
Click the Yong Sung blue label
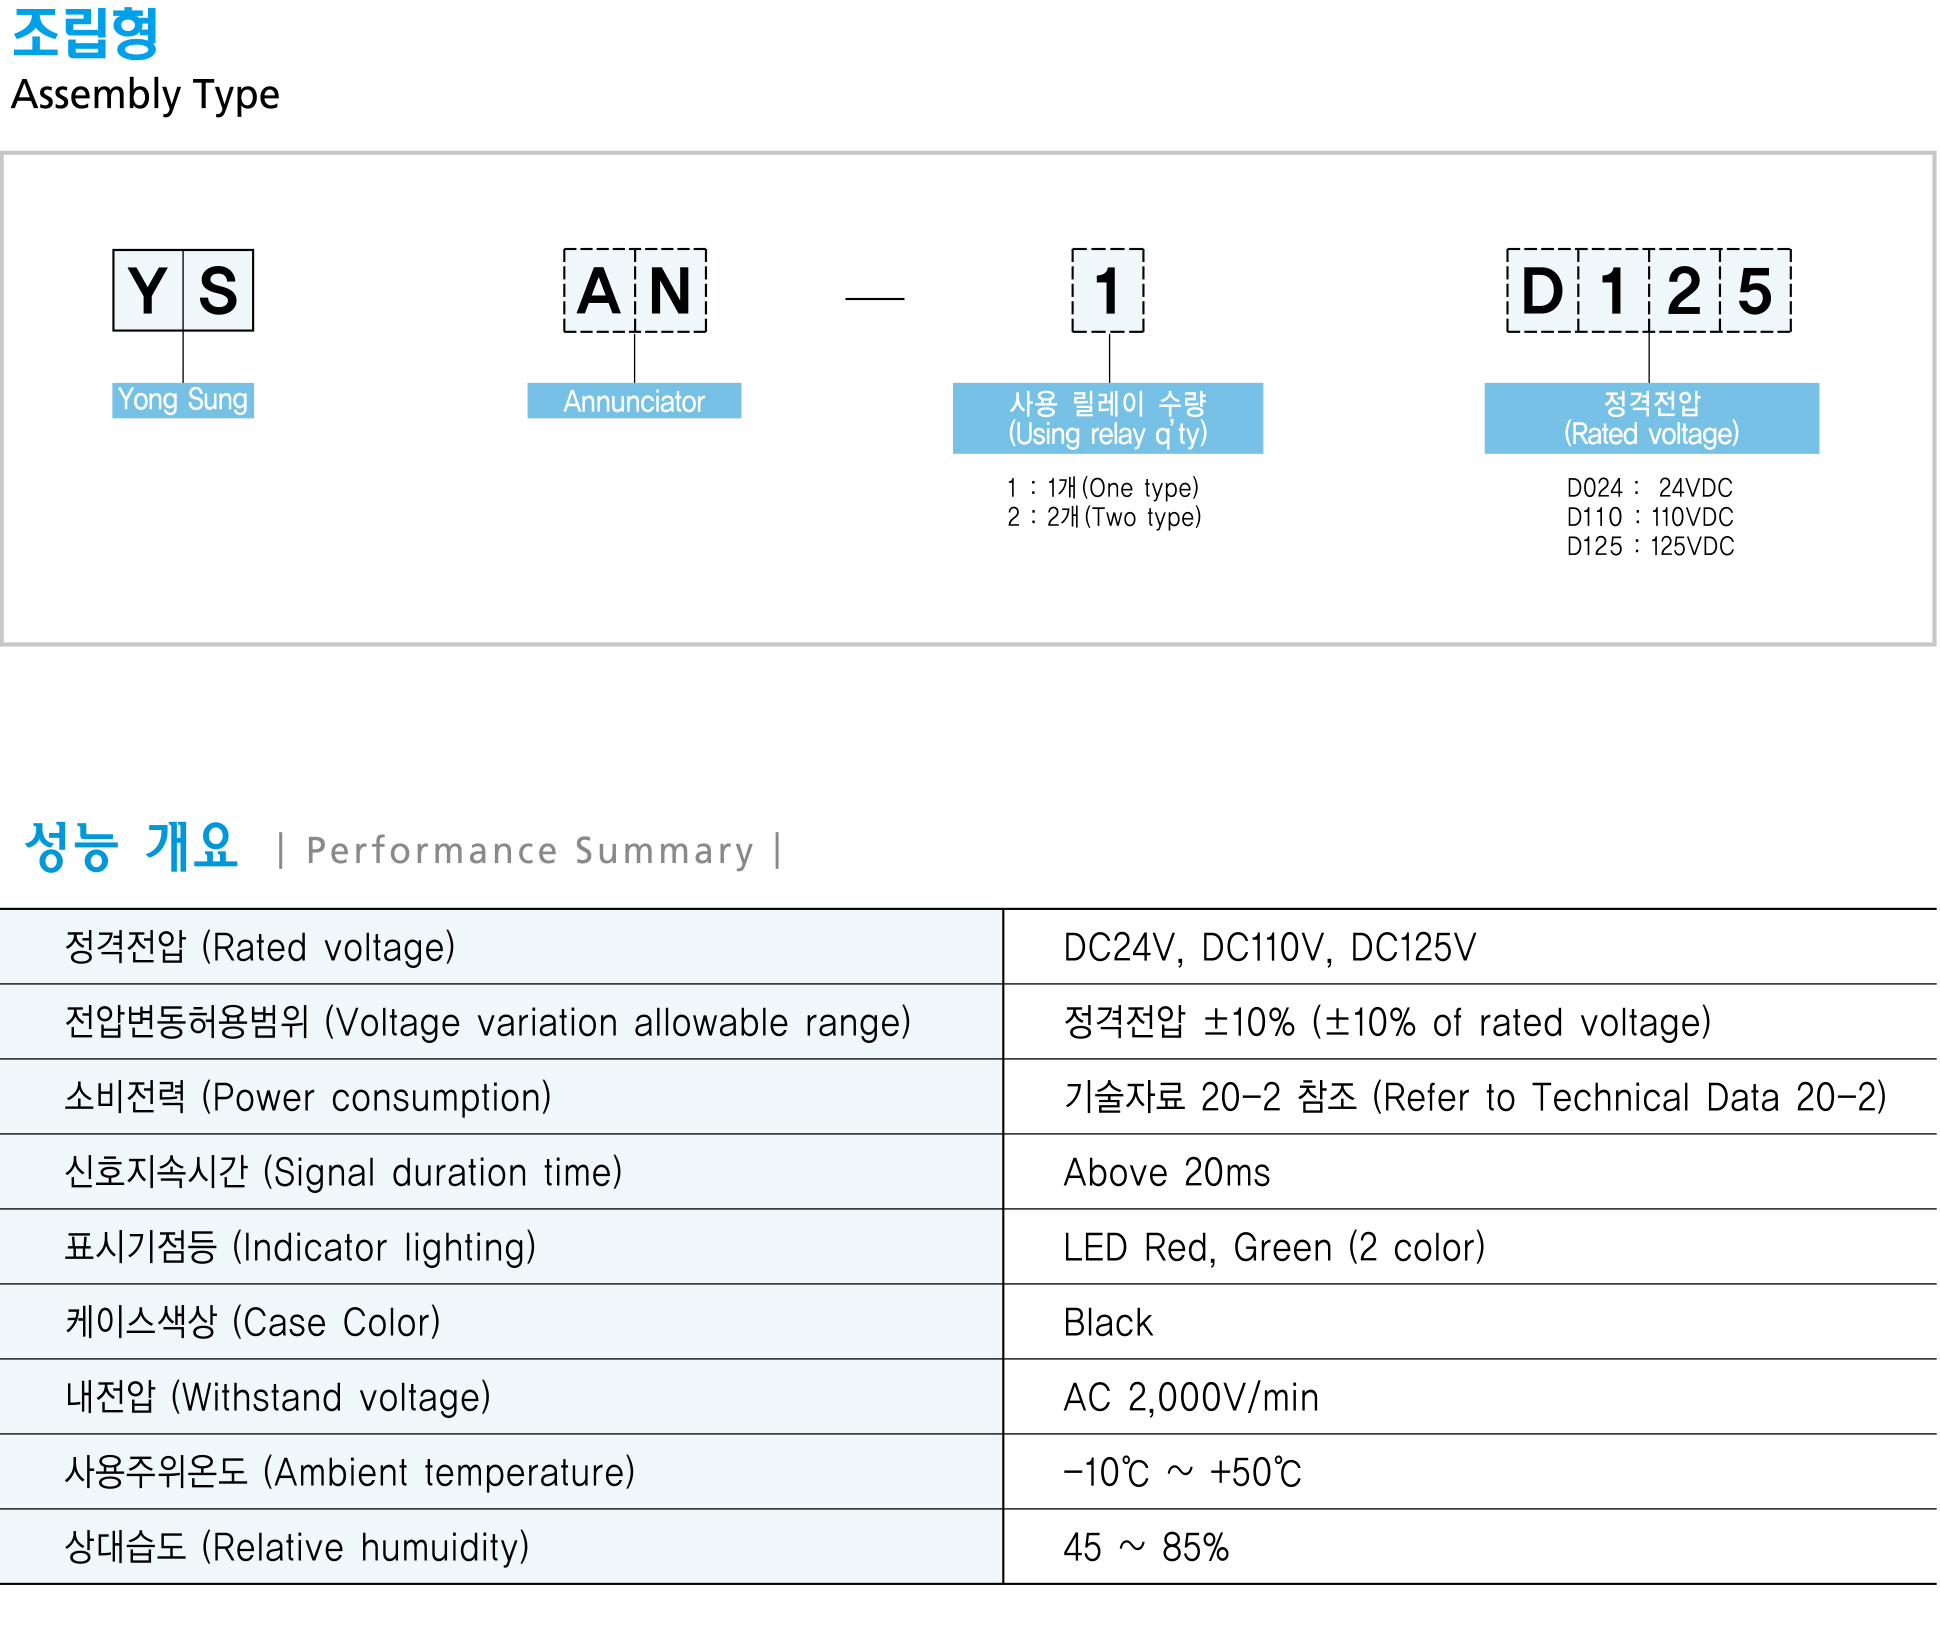tap(183, 400)
